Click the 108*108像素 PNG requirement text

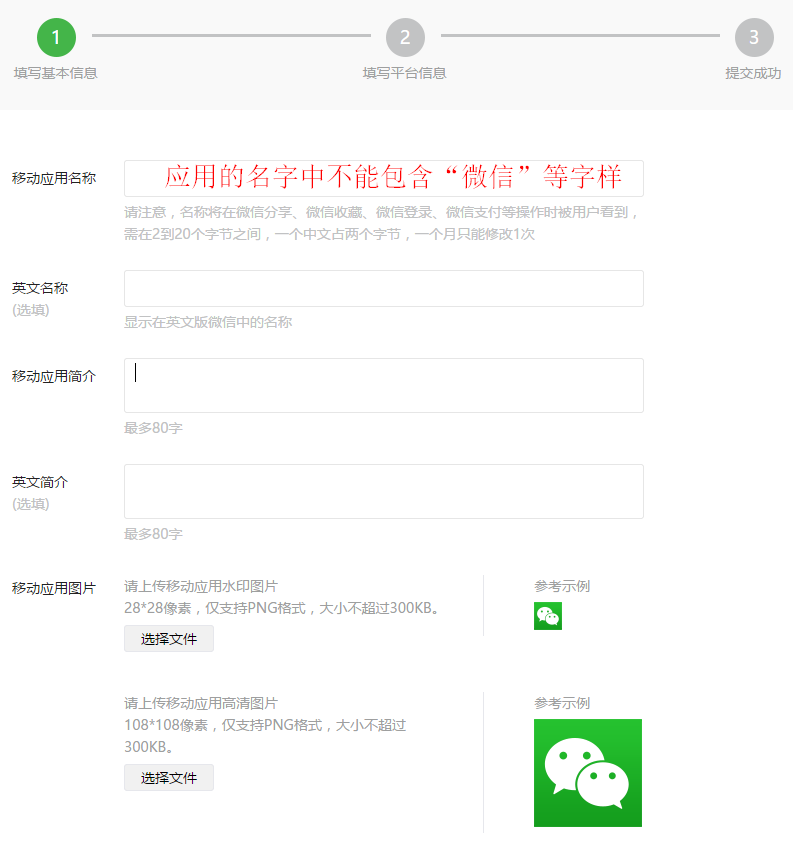point(265,736)
